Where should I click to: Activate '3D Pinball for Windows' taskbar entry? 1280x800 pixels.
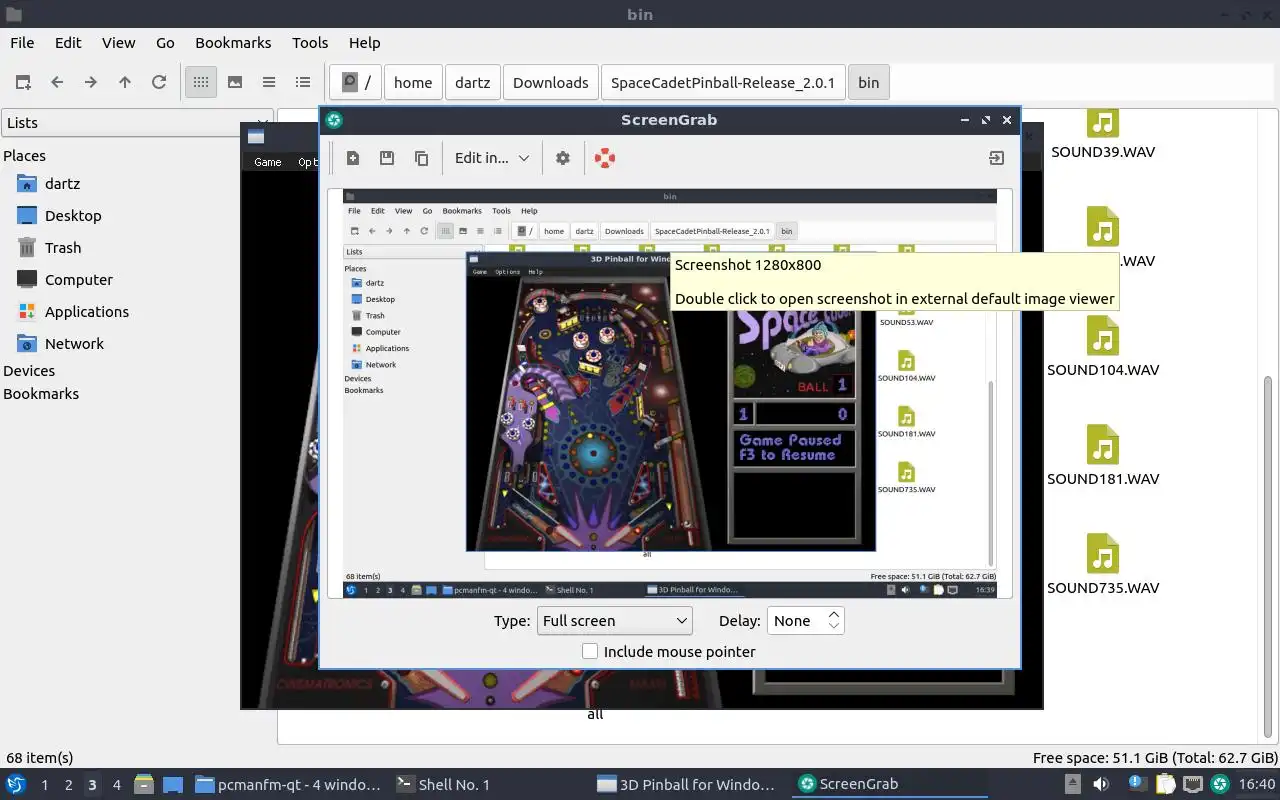(686, 785)
